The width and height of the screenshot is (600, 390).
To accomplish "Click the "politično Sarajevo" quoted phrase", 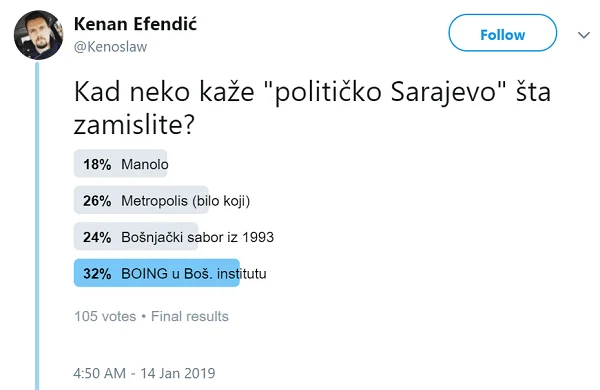I will click(x=386, y=92).
